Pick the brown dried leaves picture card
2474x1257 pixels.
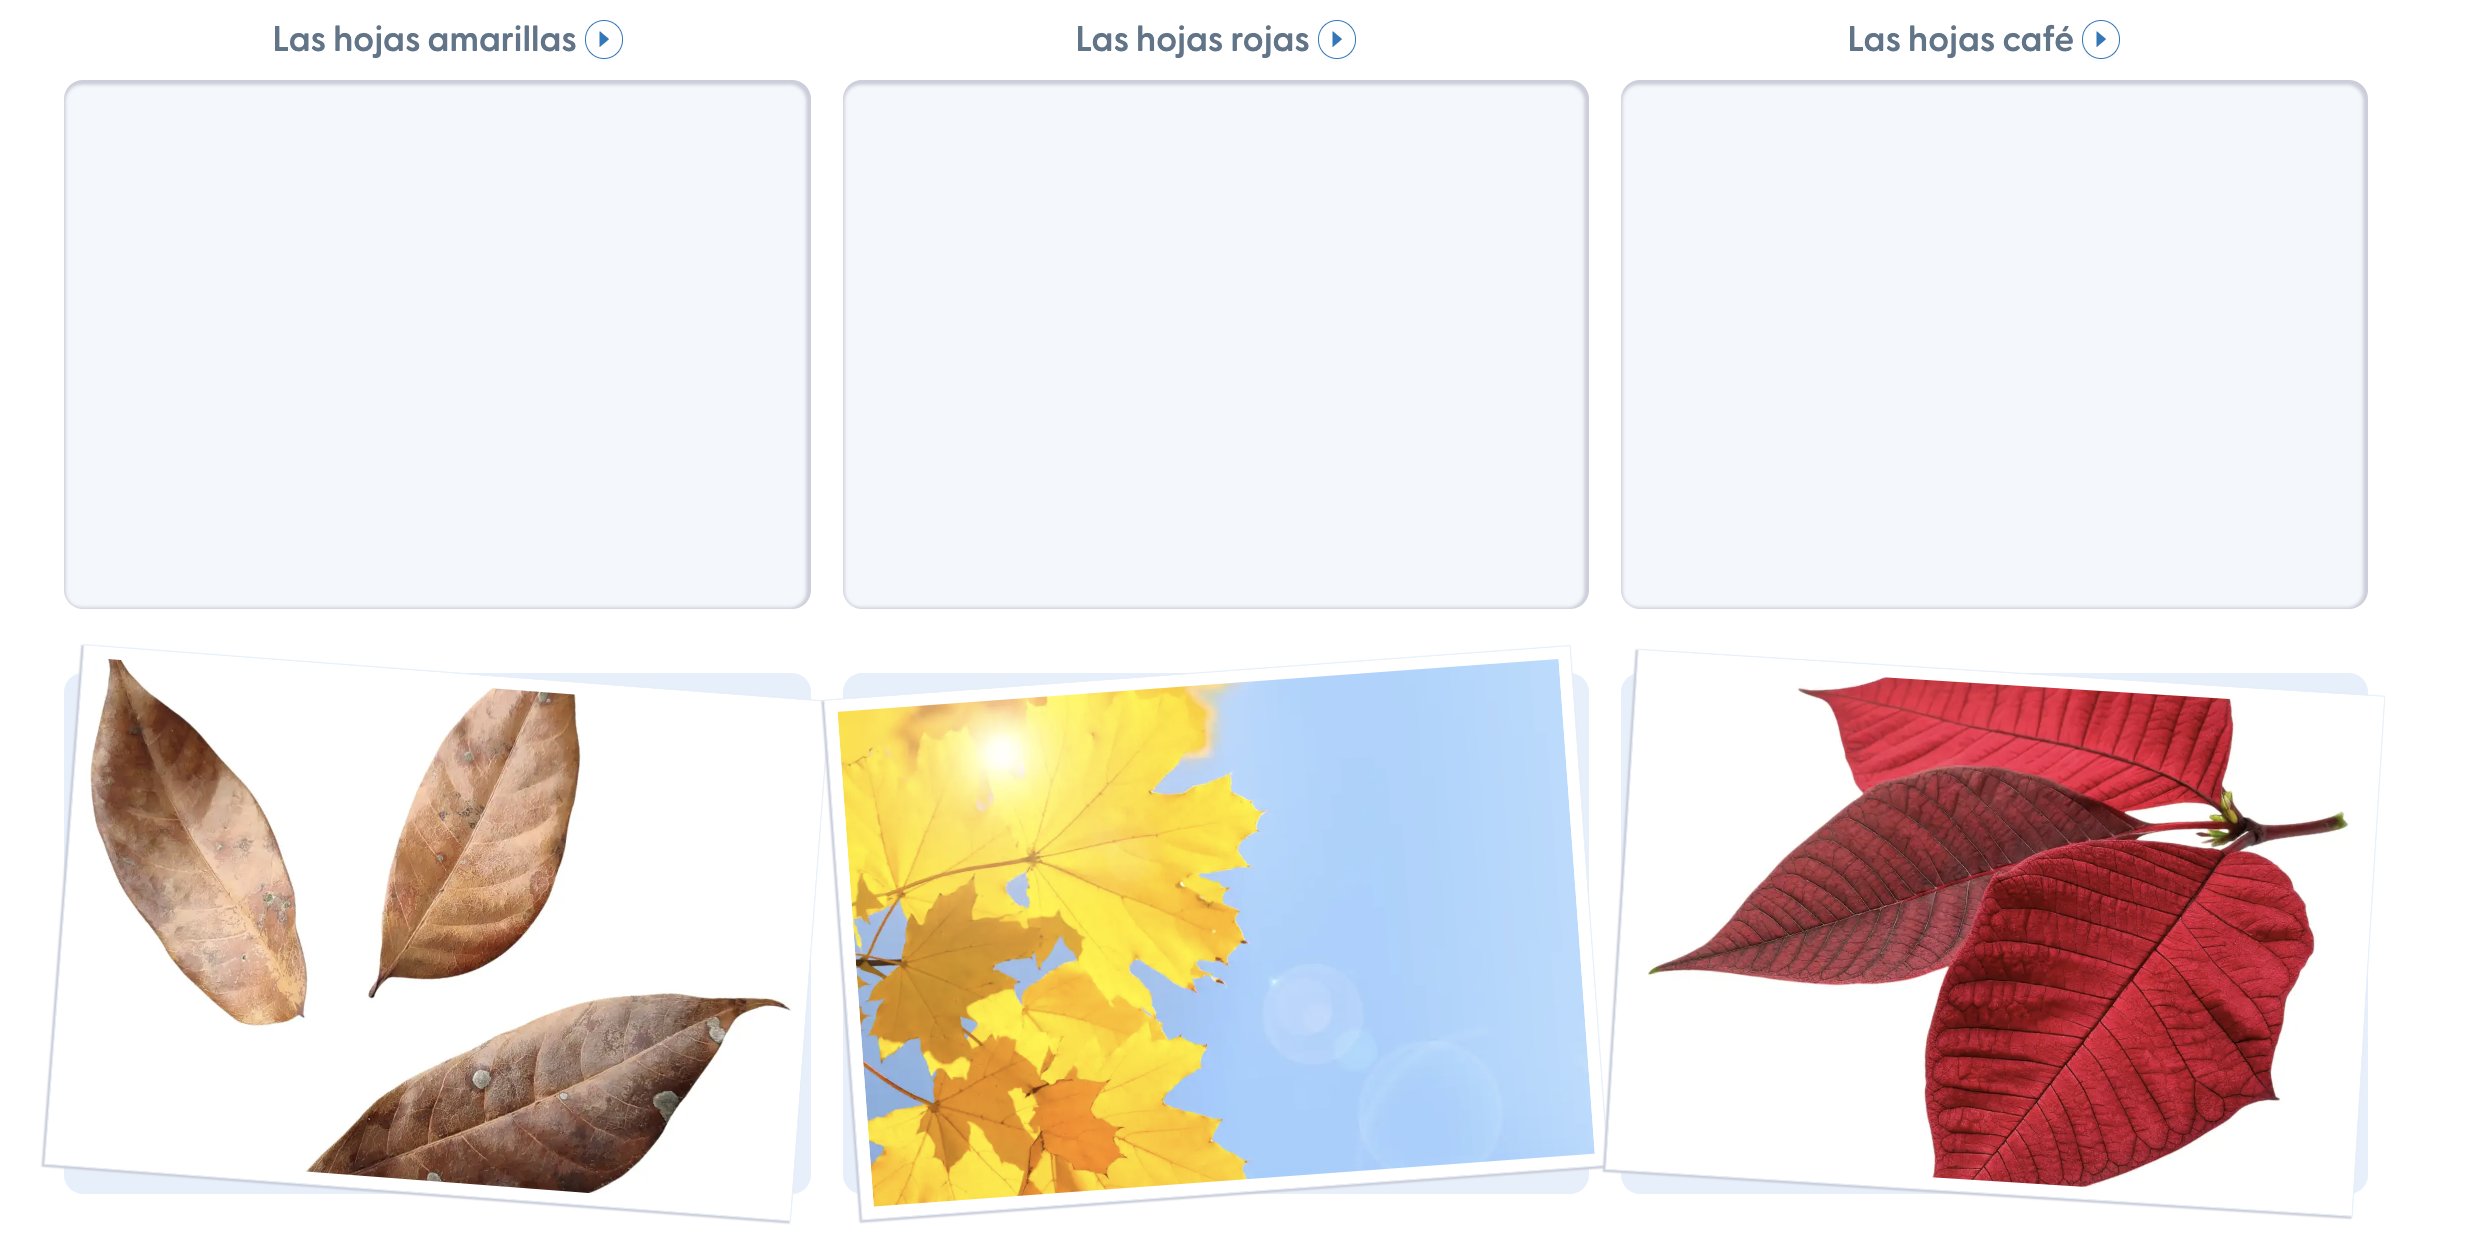pos(432,932)
